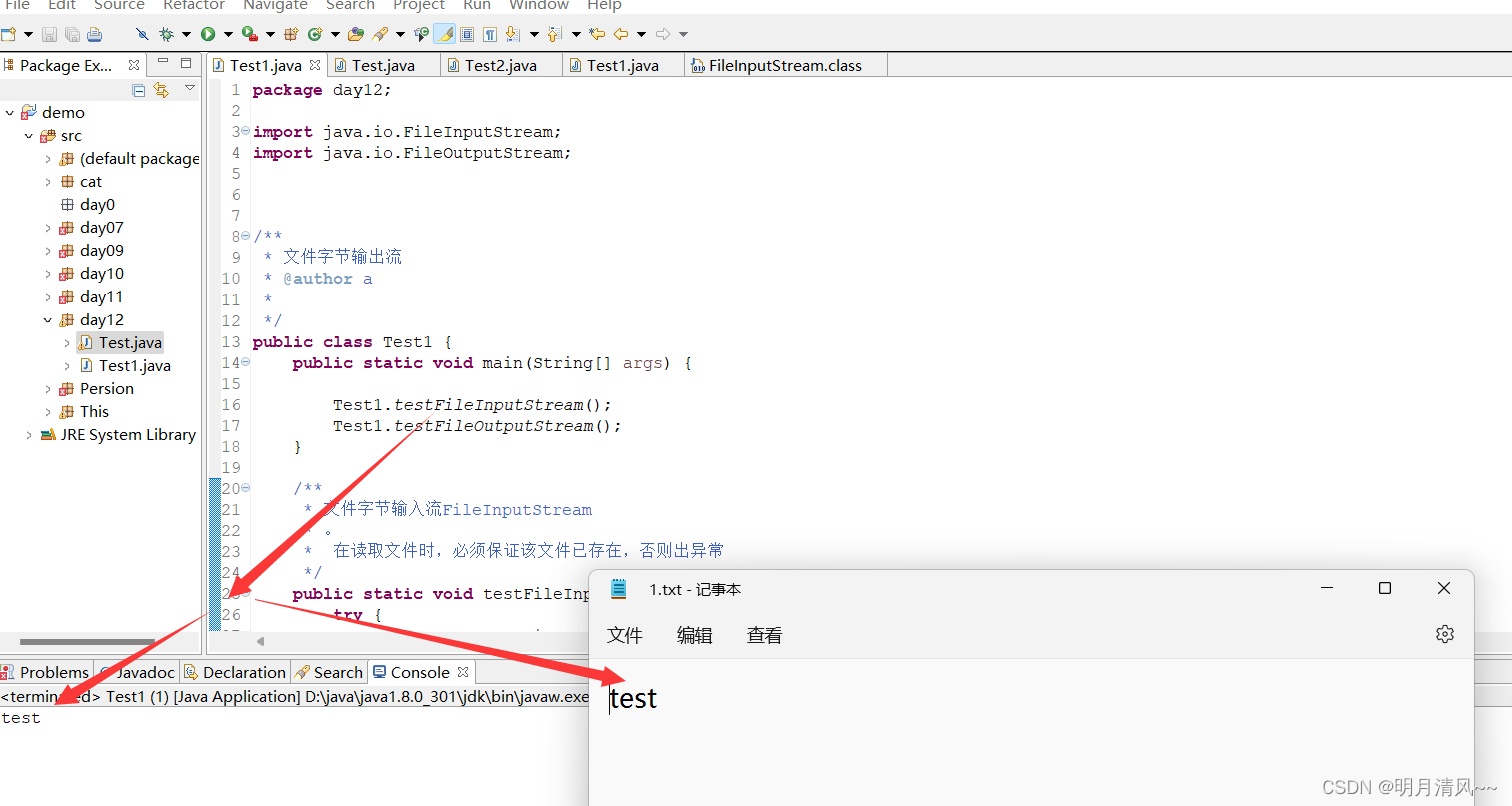Image resolution: width=1512 pixels, height=806 pixels.
Task: Toggle Link with Editor icon
Action: 161,90
